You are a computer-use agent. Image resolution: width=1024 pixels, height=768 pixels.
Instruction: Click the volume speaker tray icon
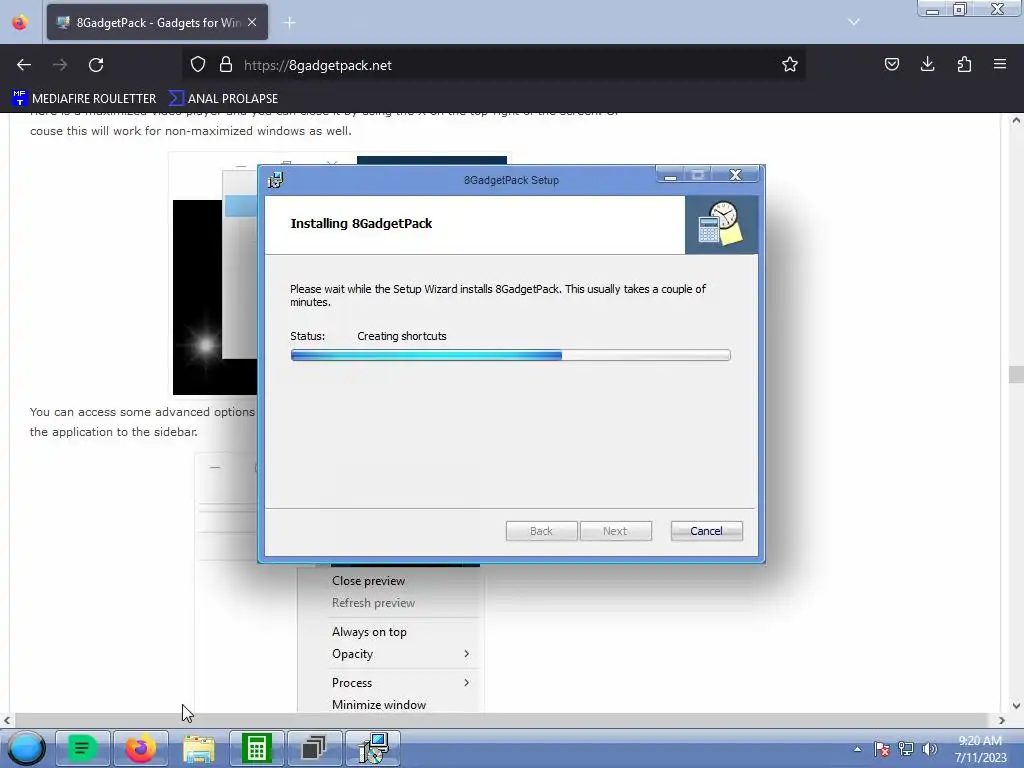[929, 749]
